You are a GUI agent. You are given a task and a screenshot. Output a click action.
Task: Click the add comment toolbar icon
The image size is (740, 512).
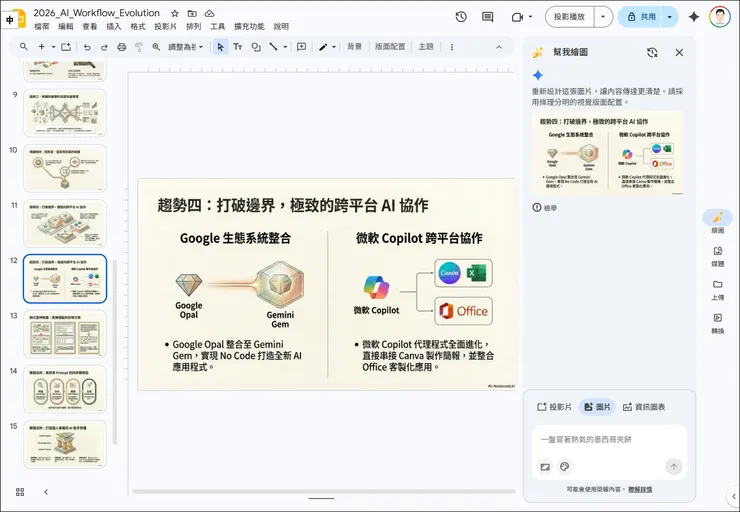302,47
